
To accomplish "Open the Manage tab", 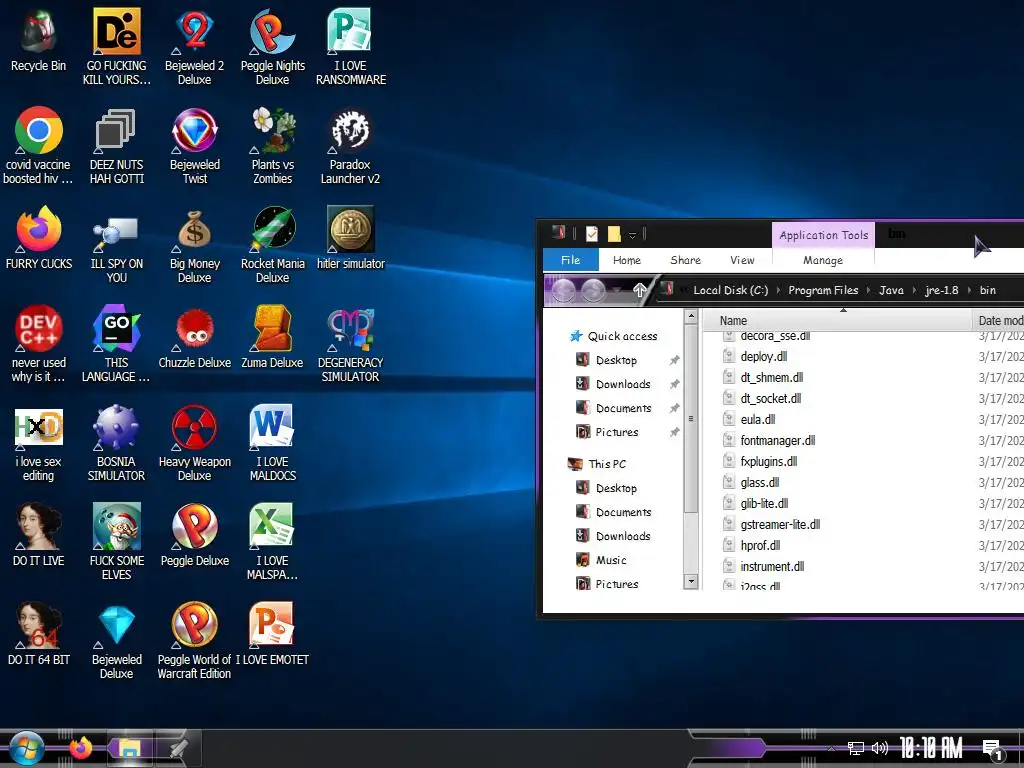I will tap(823, 260).
